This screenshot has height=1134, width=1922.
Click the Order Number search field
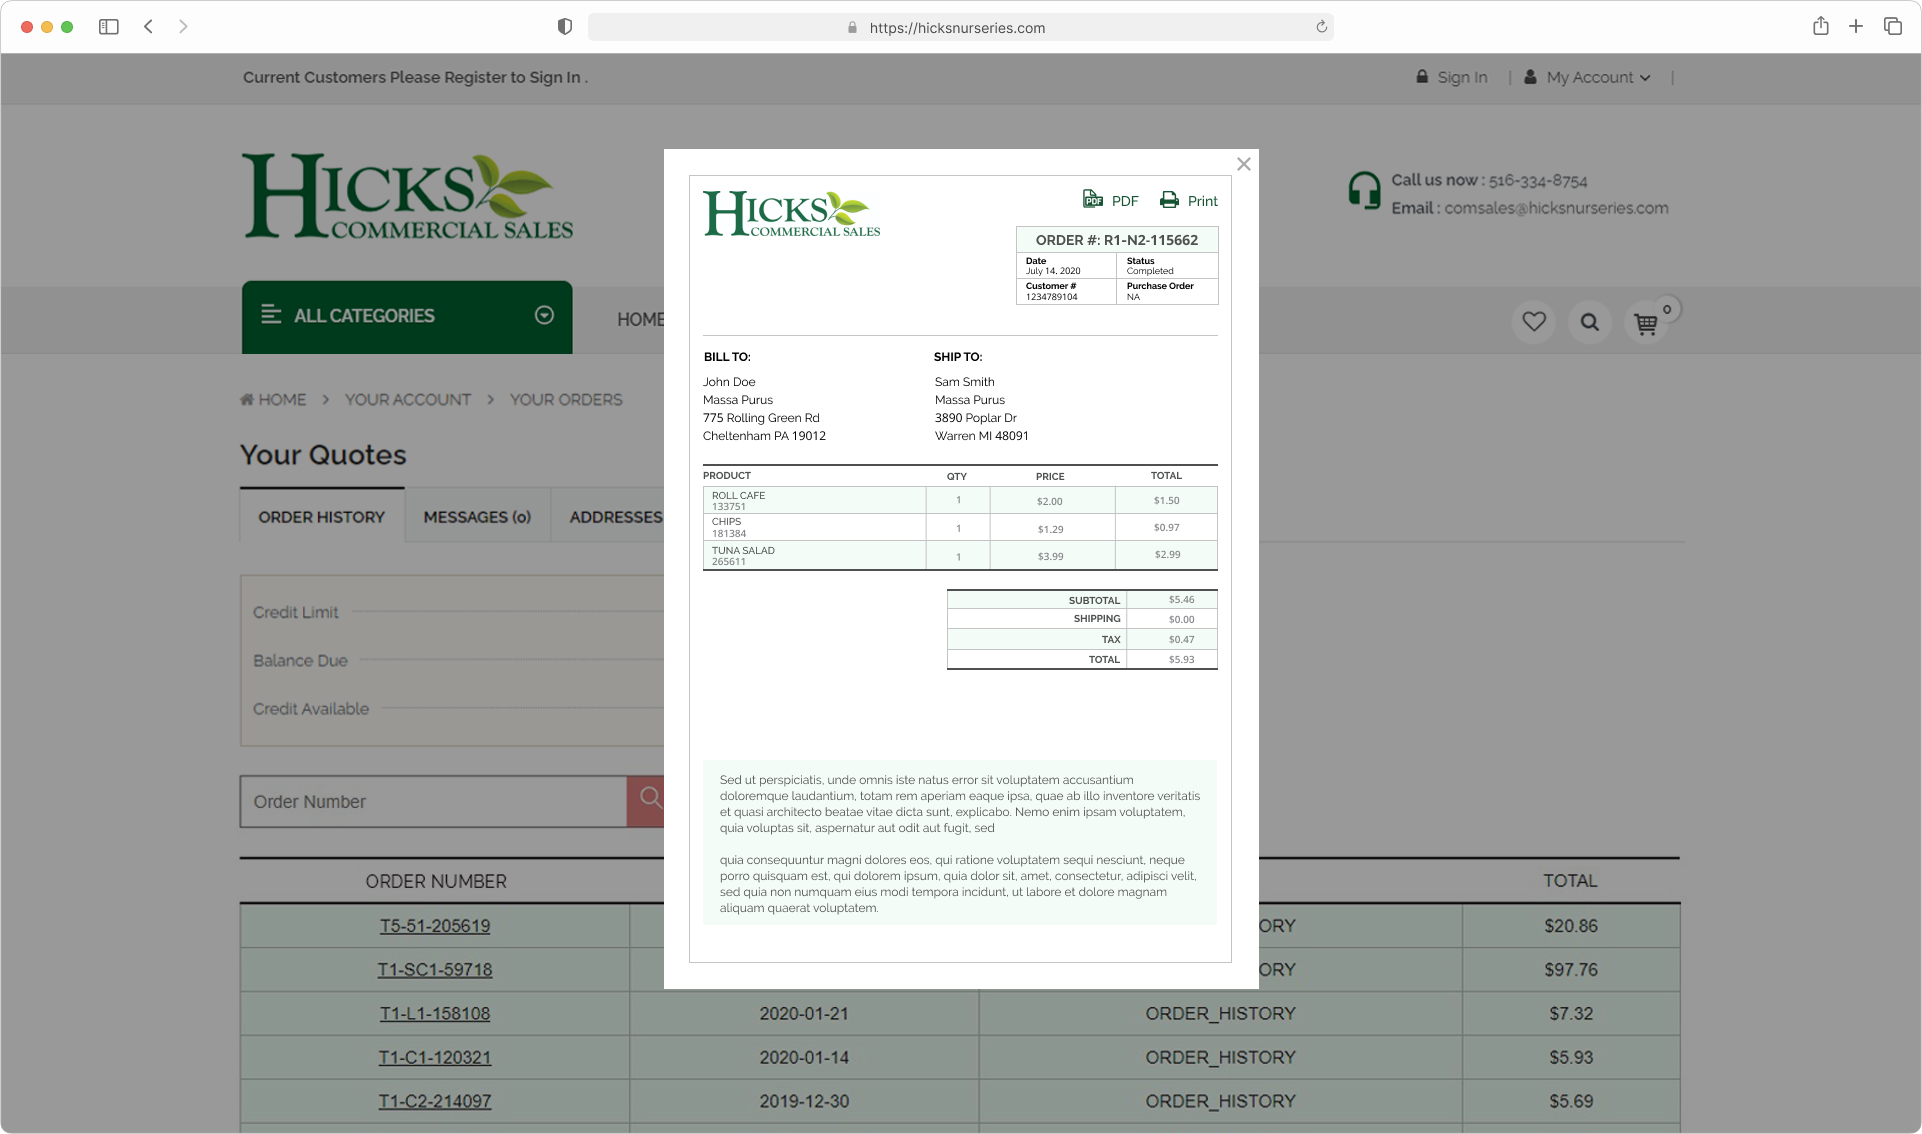433,802
